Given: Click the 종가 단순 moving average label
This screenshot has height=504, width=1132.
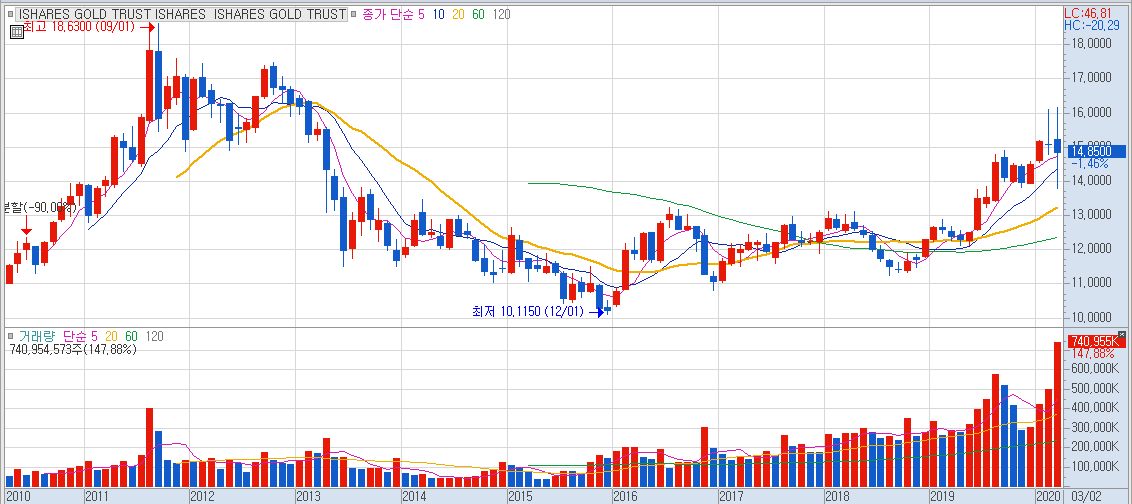Looking at the screenshot, I should 386,14.
